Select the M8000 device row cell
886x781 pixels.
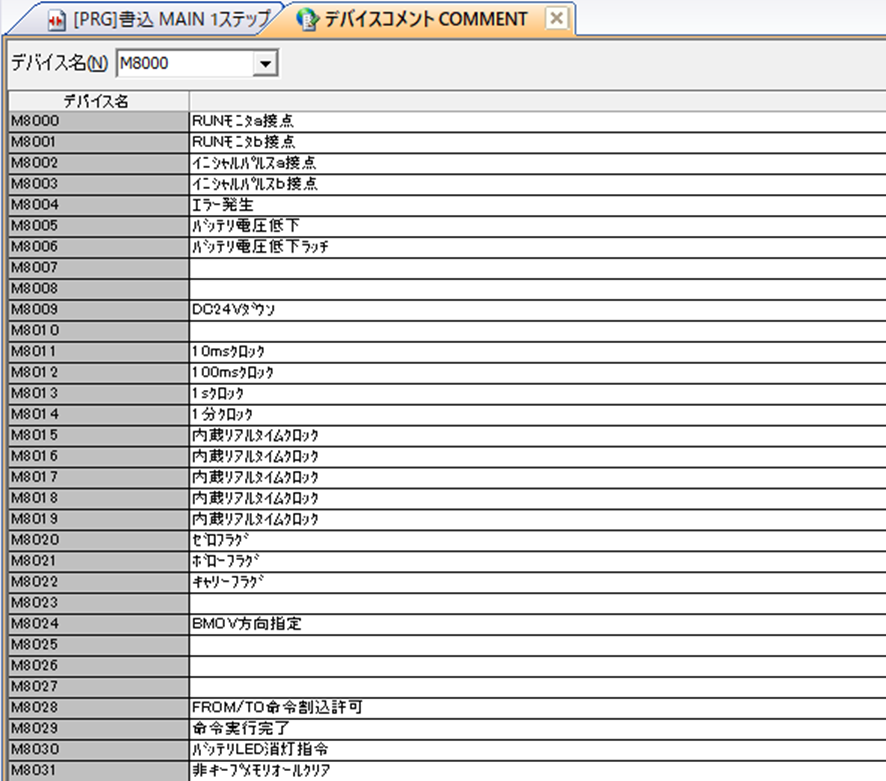99,121
